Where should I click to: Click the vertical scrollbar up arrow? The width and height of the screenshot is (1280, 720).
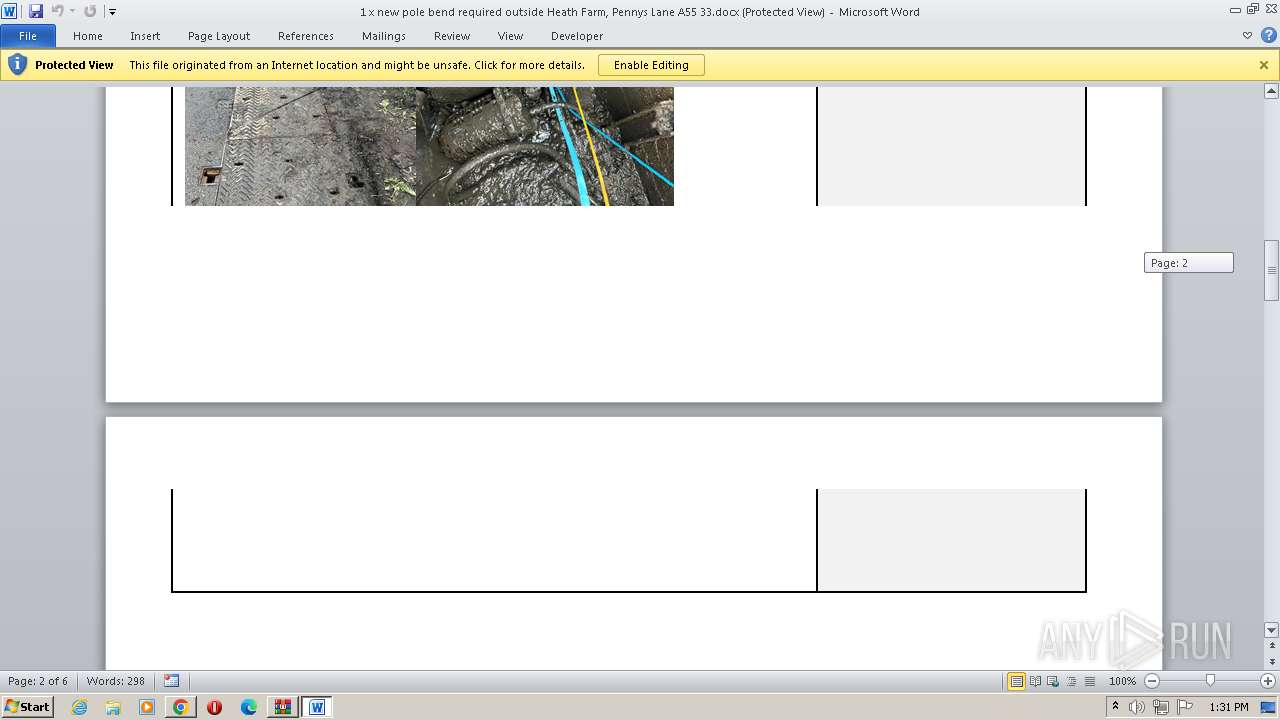point(1272,91)
